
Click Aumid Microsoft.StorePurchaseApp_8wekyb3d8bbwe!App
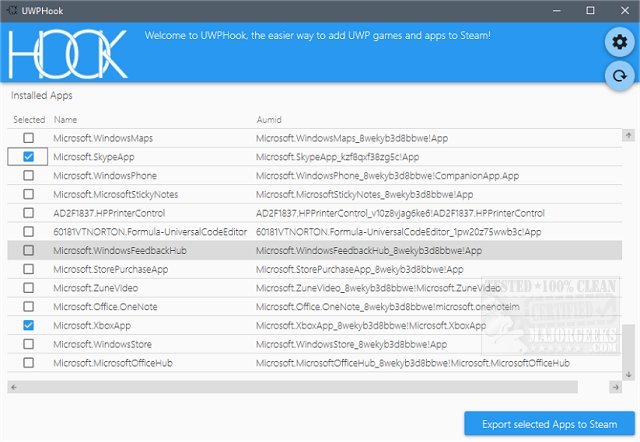[360, 269]
